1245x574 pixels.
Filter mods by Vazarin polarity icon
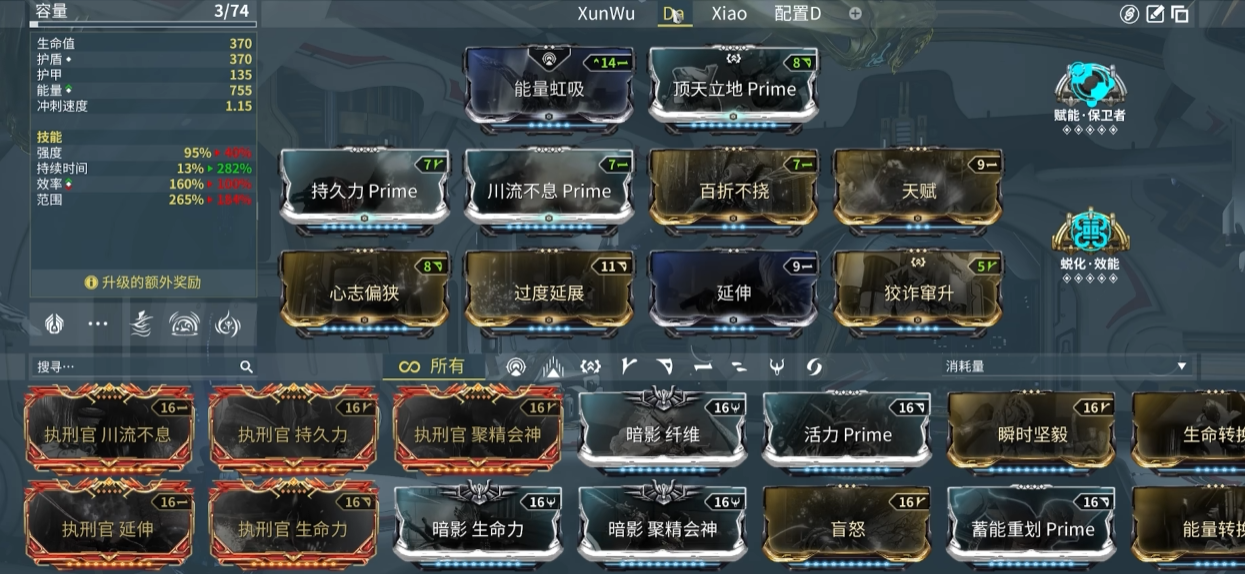[x=665, y=367]
